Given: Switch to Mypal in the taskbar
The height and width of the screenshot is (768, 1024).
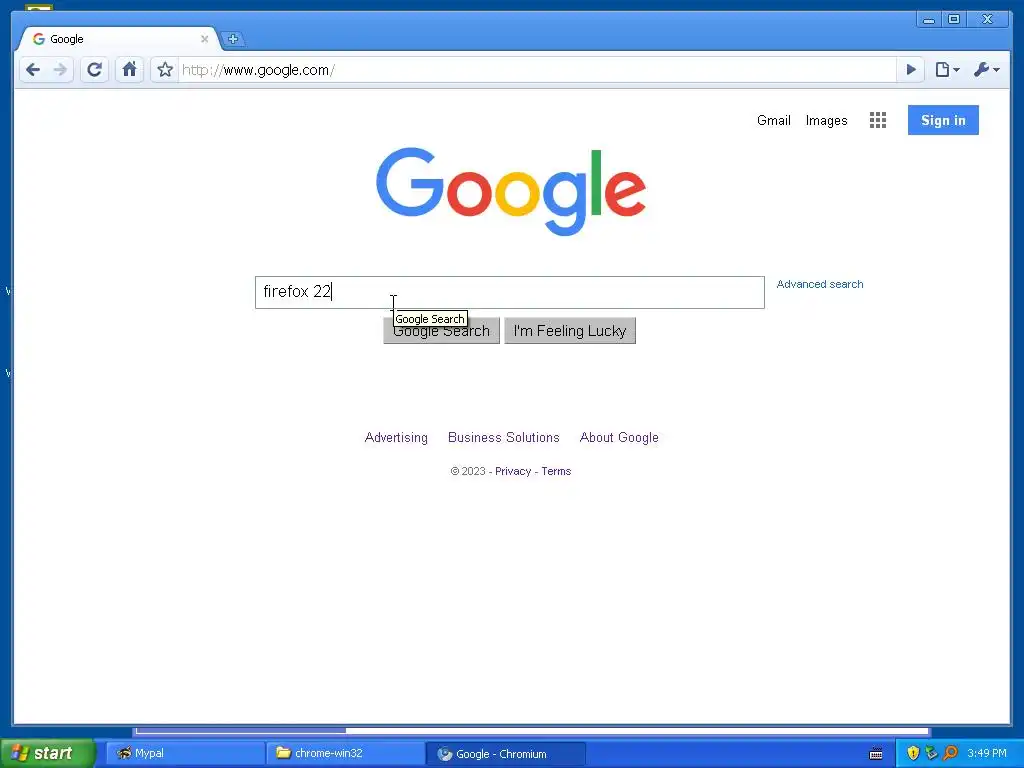Looking at the screenshot, I should 185,754.
